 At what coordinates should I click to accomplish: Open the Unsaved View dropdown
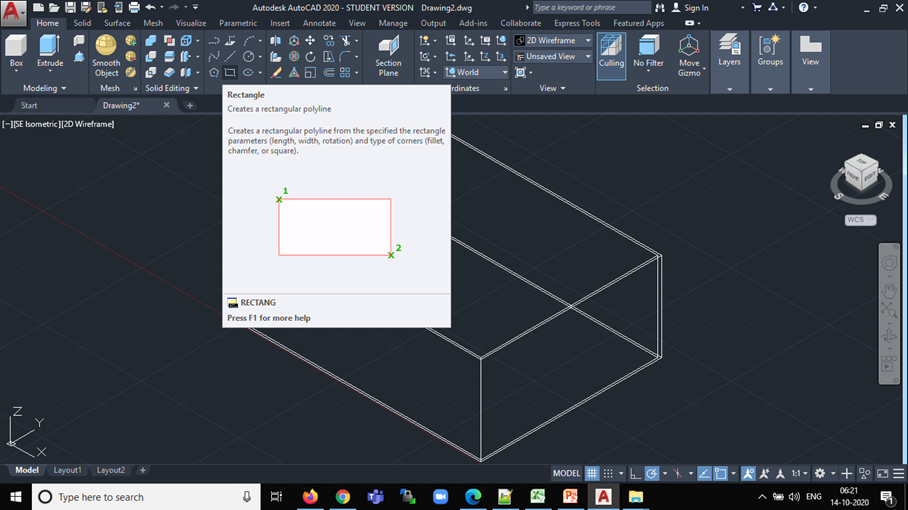[553, 56]
